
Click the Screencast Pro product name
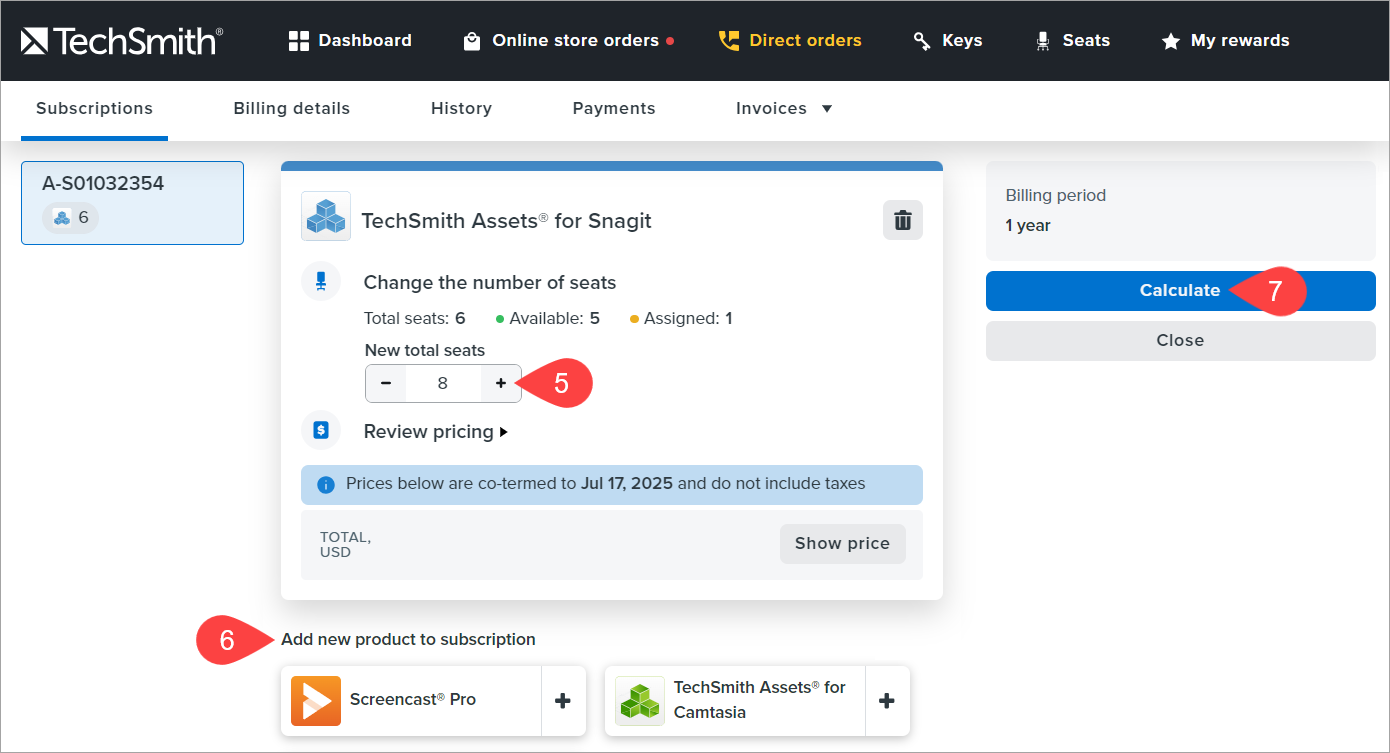coord(413,700)
